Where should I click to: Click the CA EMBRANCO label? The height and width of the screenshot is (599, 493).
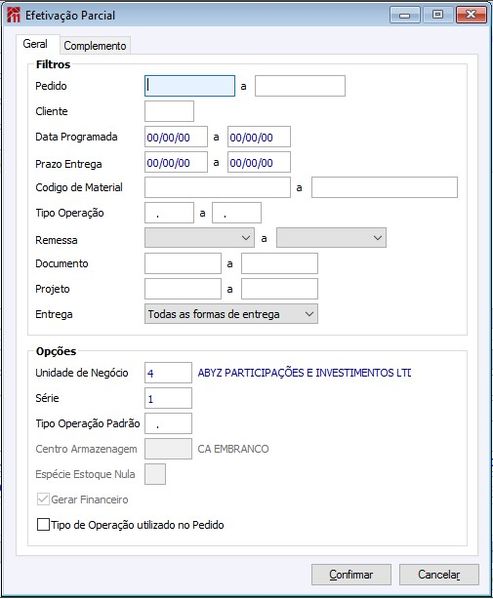(x=233, y=449)
